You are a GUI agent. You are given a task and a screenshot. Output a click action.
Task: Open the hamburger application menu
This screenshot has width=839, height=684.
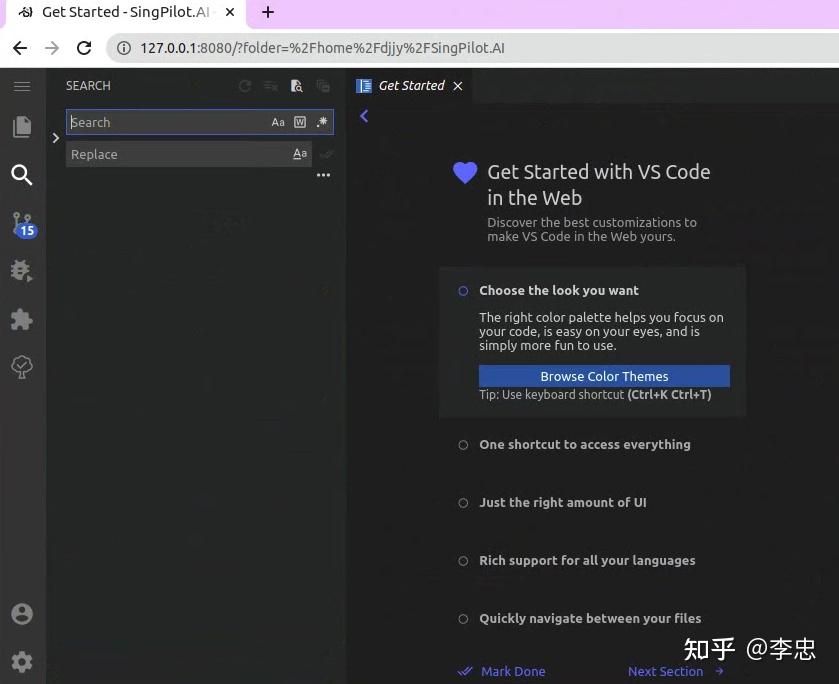click(22, 86)
